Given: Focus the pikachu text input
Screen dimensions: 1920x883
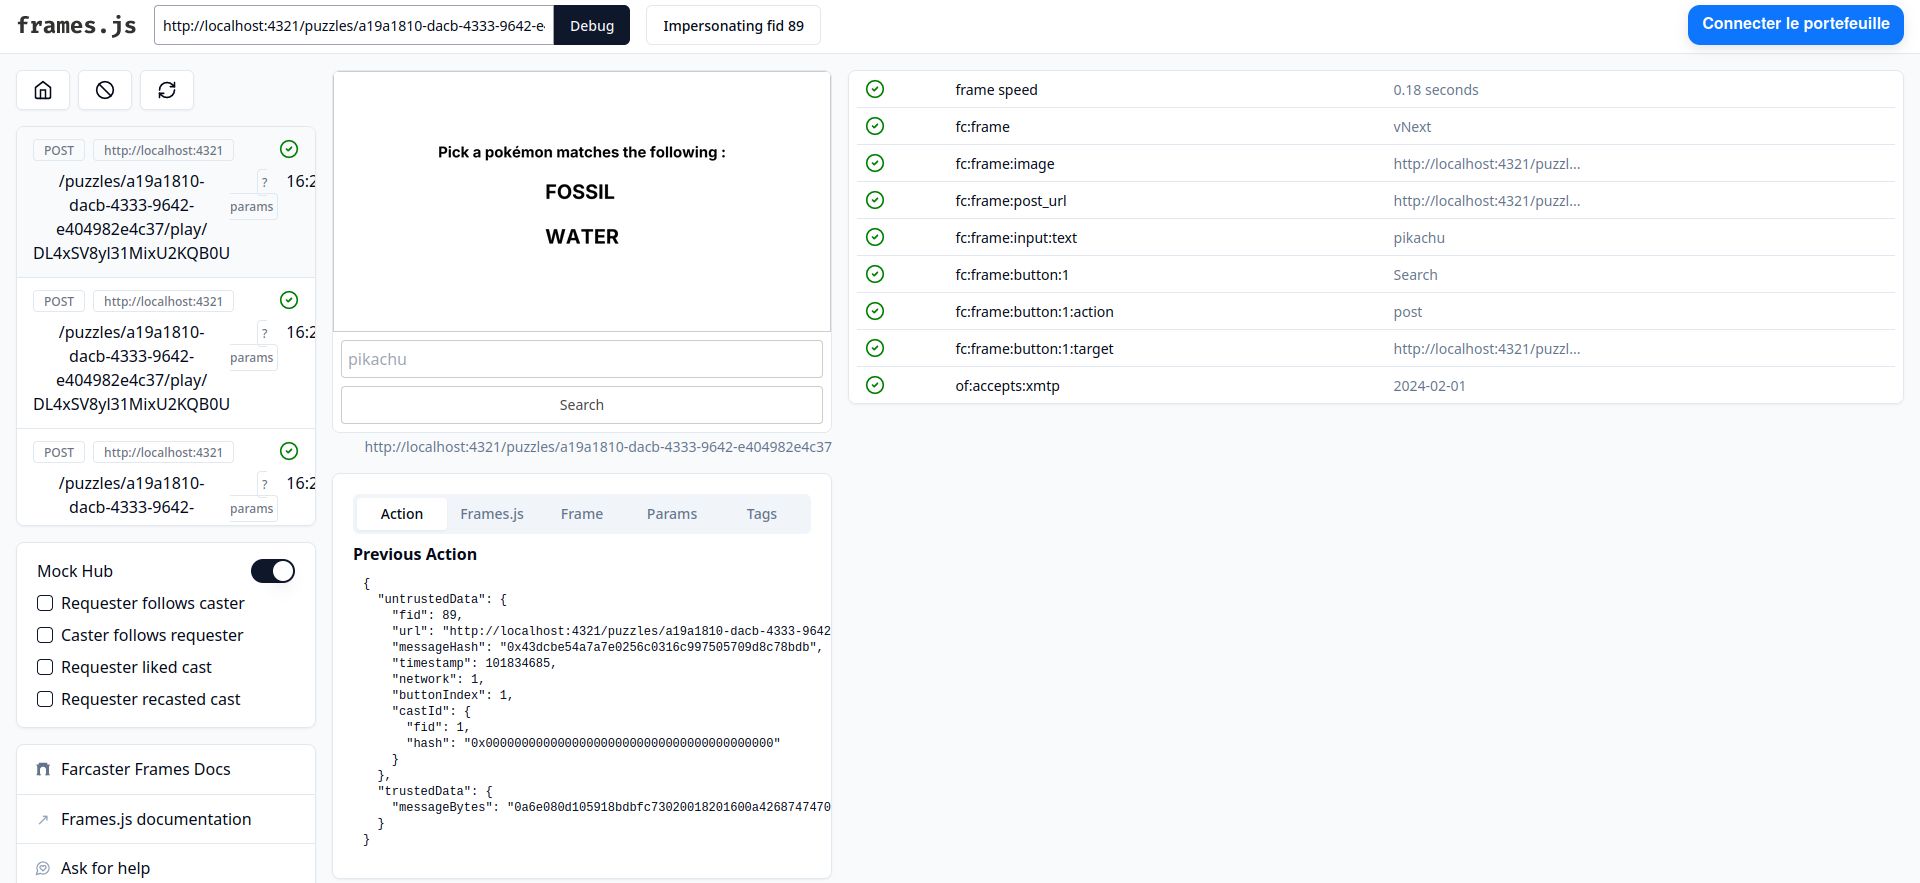Looking at the screenshot, I should (582, 359).
